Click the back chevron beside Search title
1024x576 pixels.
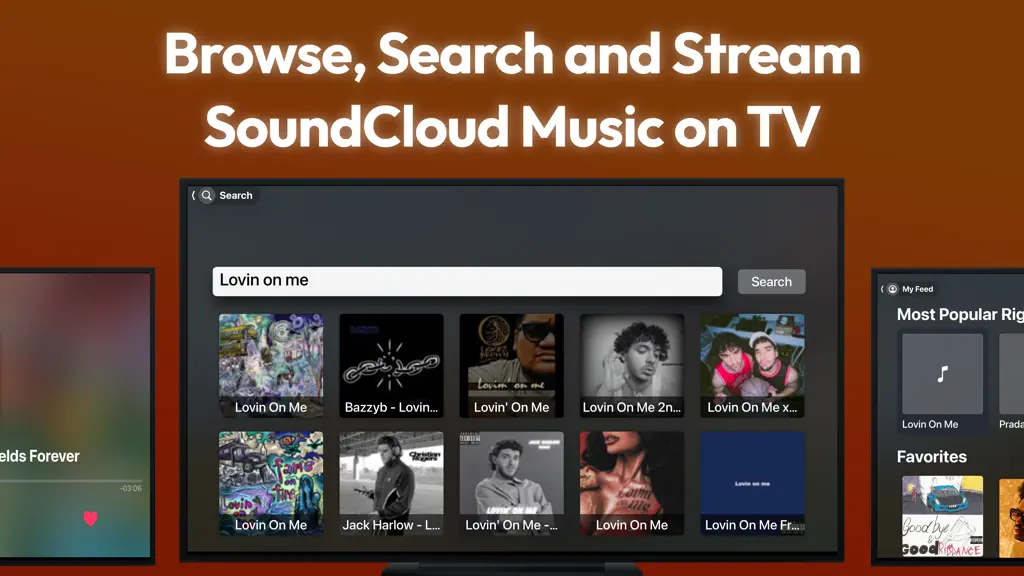click(x=193, y=195)
